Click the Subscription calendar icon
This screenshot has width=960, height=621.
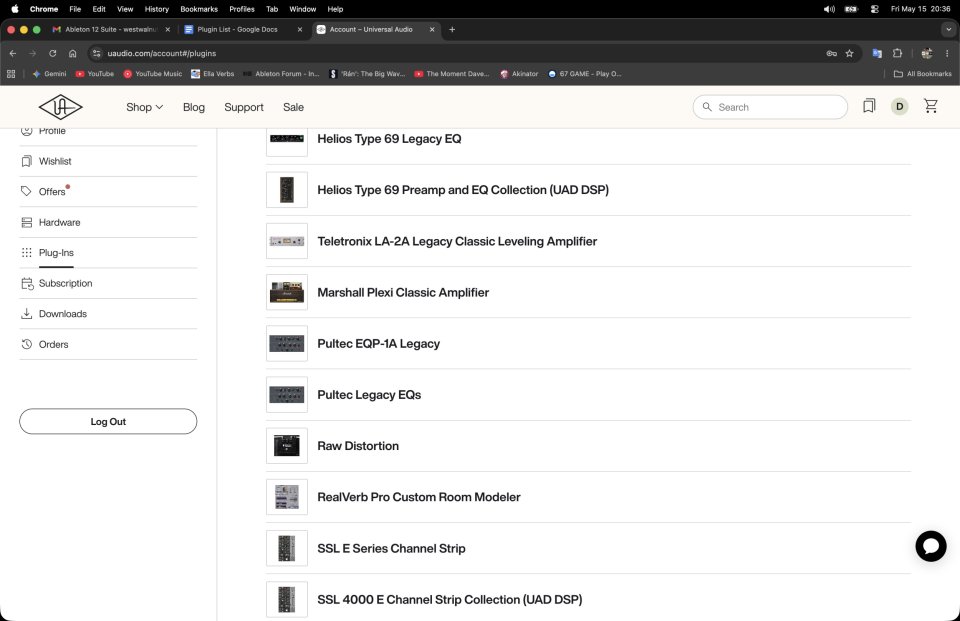tap(27, 284)
